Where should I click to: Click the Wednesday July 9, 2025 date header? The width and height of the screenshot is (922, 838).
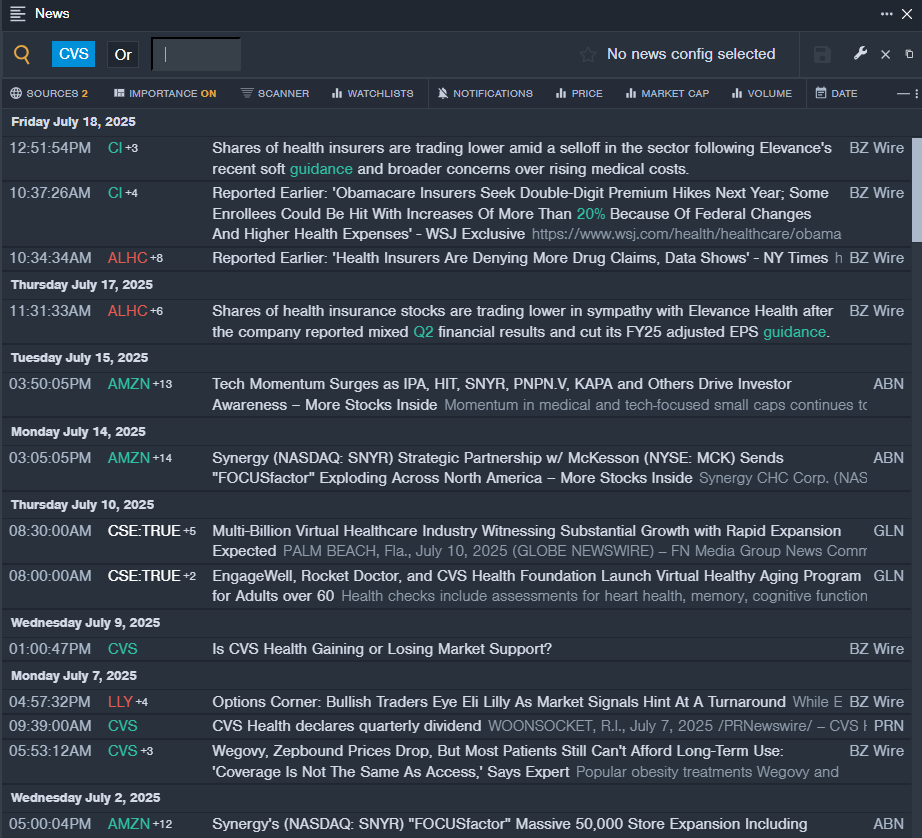[85, 623]
